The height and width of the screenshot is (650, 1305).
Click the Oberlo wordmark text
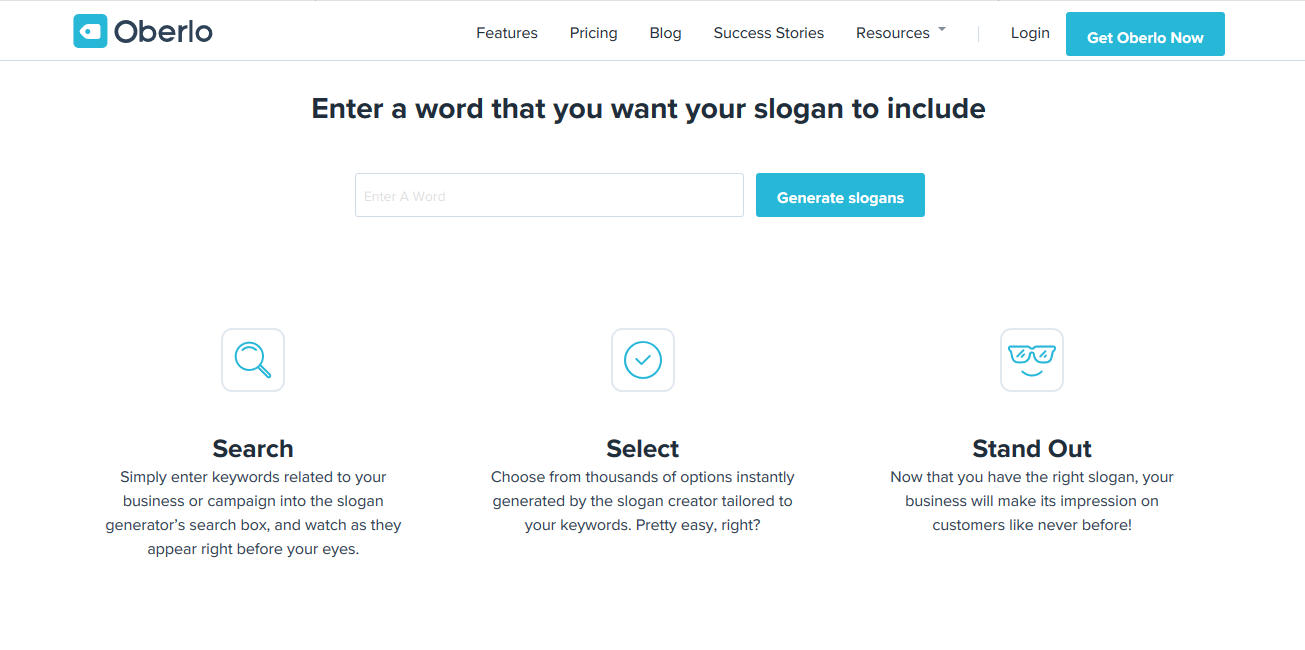tap(163, 32)
